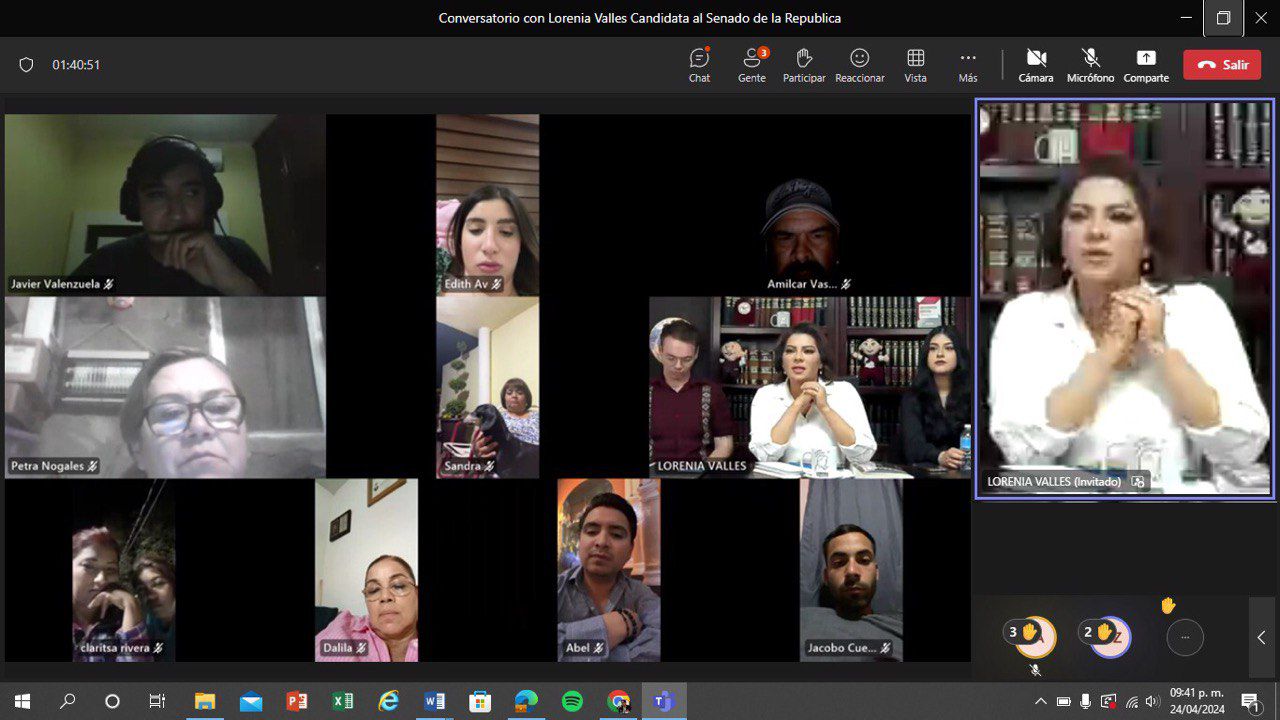Open the Windows notification center
Image resolution: width=1280 pixels, height=720 pixels.
(x=1249, y=701)
